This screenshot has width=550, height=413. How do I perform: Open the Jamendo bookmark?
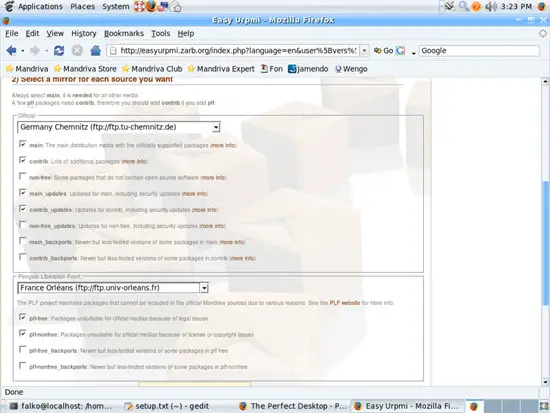coord(308,69)
